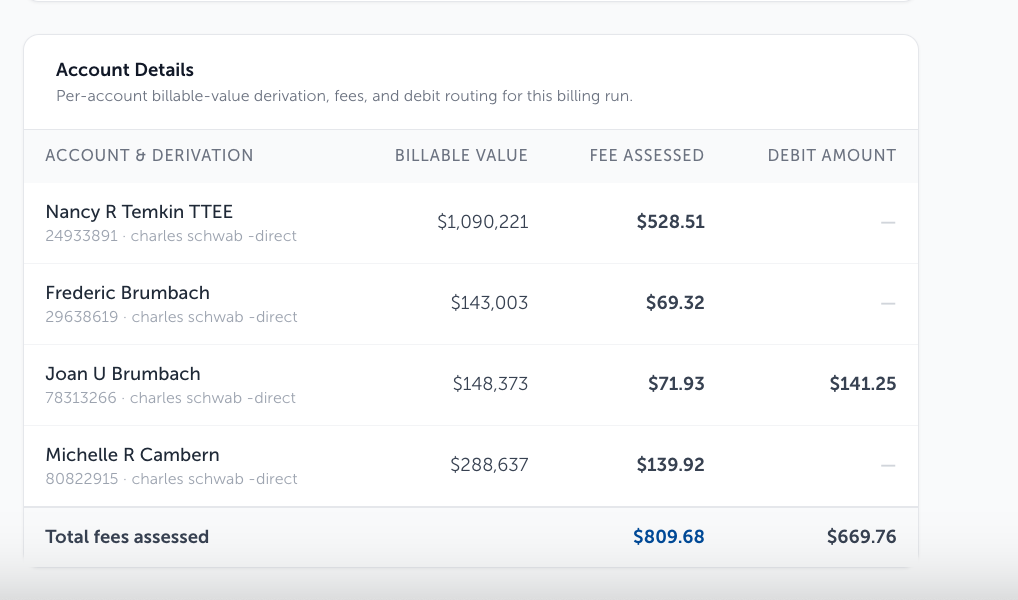1018x600 pixels.
Task: Select the $141.25 debit amount for Joan Brumbach
Action: (862, 384)
